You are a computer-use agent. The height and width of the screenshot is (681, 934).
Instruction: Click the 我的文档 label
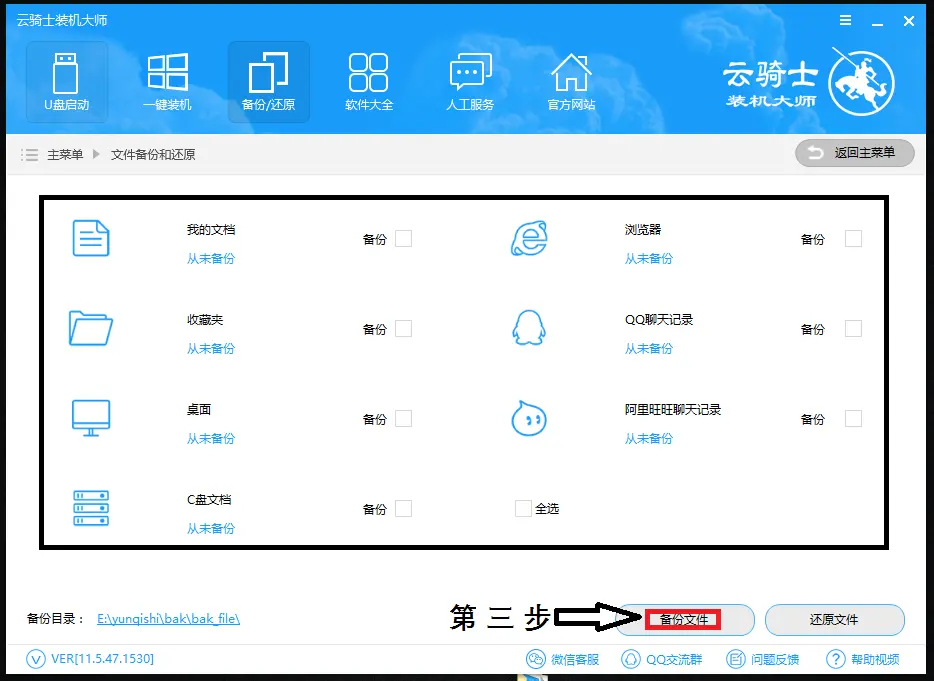click(211, 230)
